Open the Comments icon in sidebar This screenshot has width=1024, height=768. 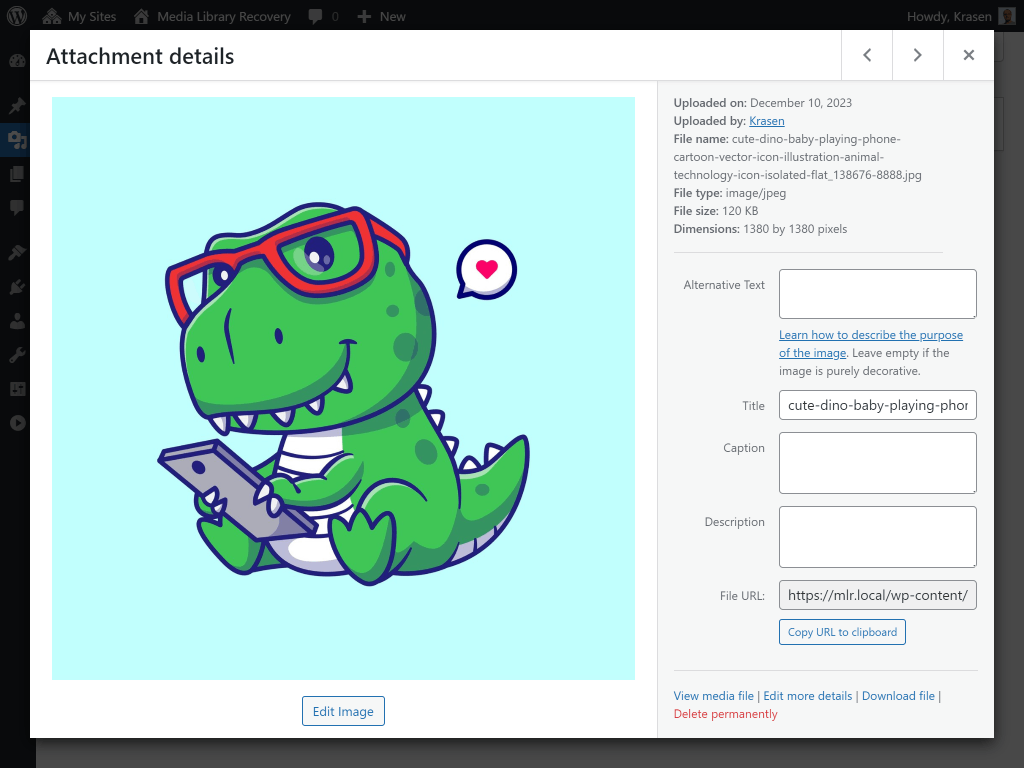[17, 208]
